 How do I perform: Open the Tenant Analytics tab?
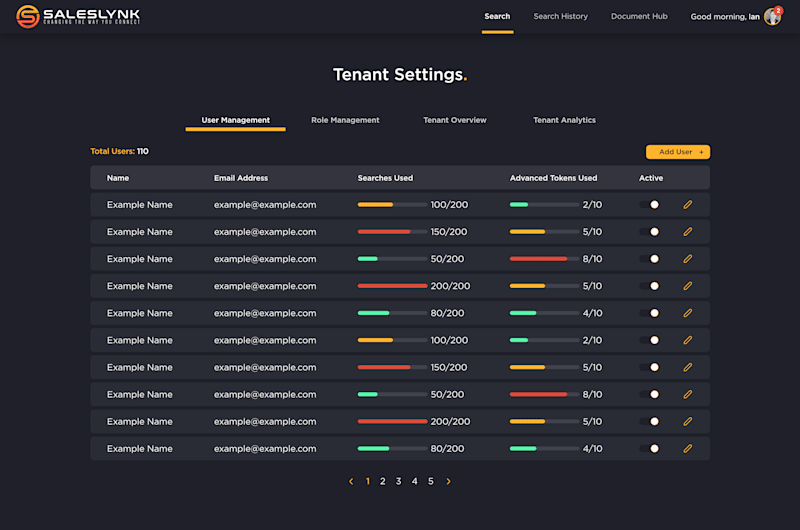point(564,120)
